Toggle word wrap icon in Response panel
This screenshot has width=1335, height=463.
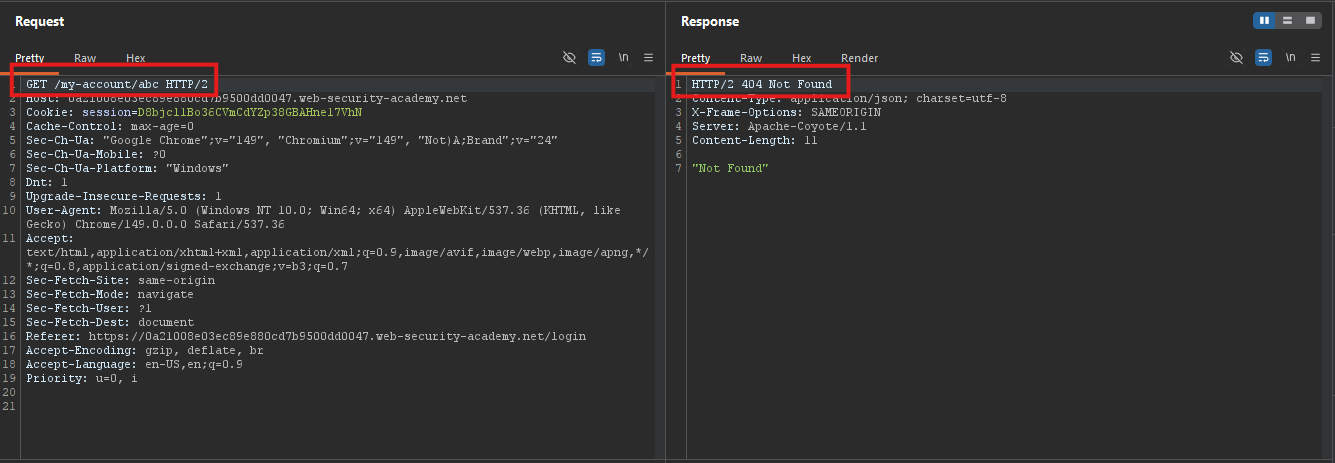pos(1263,58)
